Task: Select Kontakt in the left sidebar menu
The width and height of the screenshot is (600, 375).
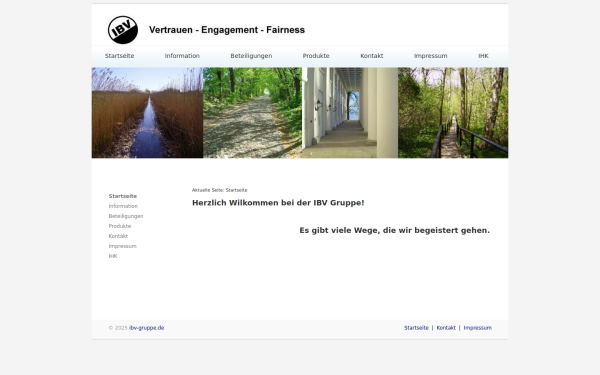Action: click(118, 236)
